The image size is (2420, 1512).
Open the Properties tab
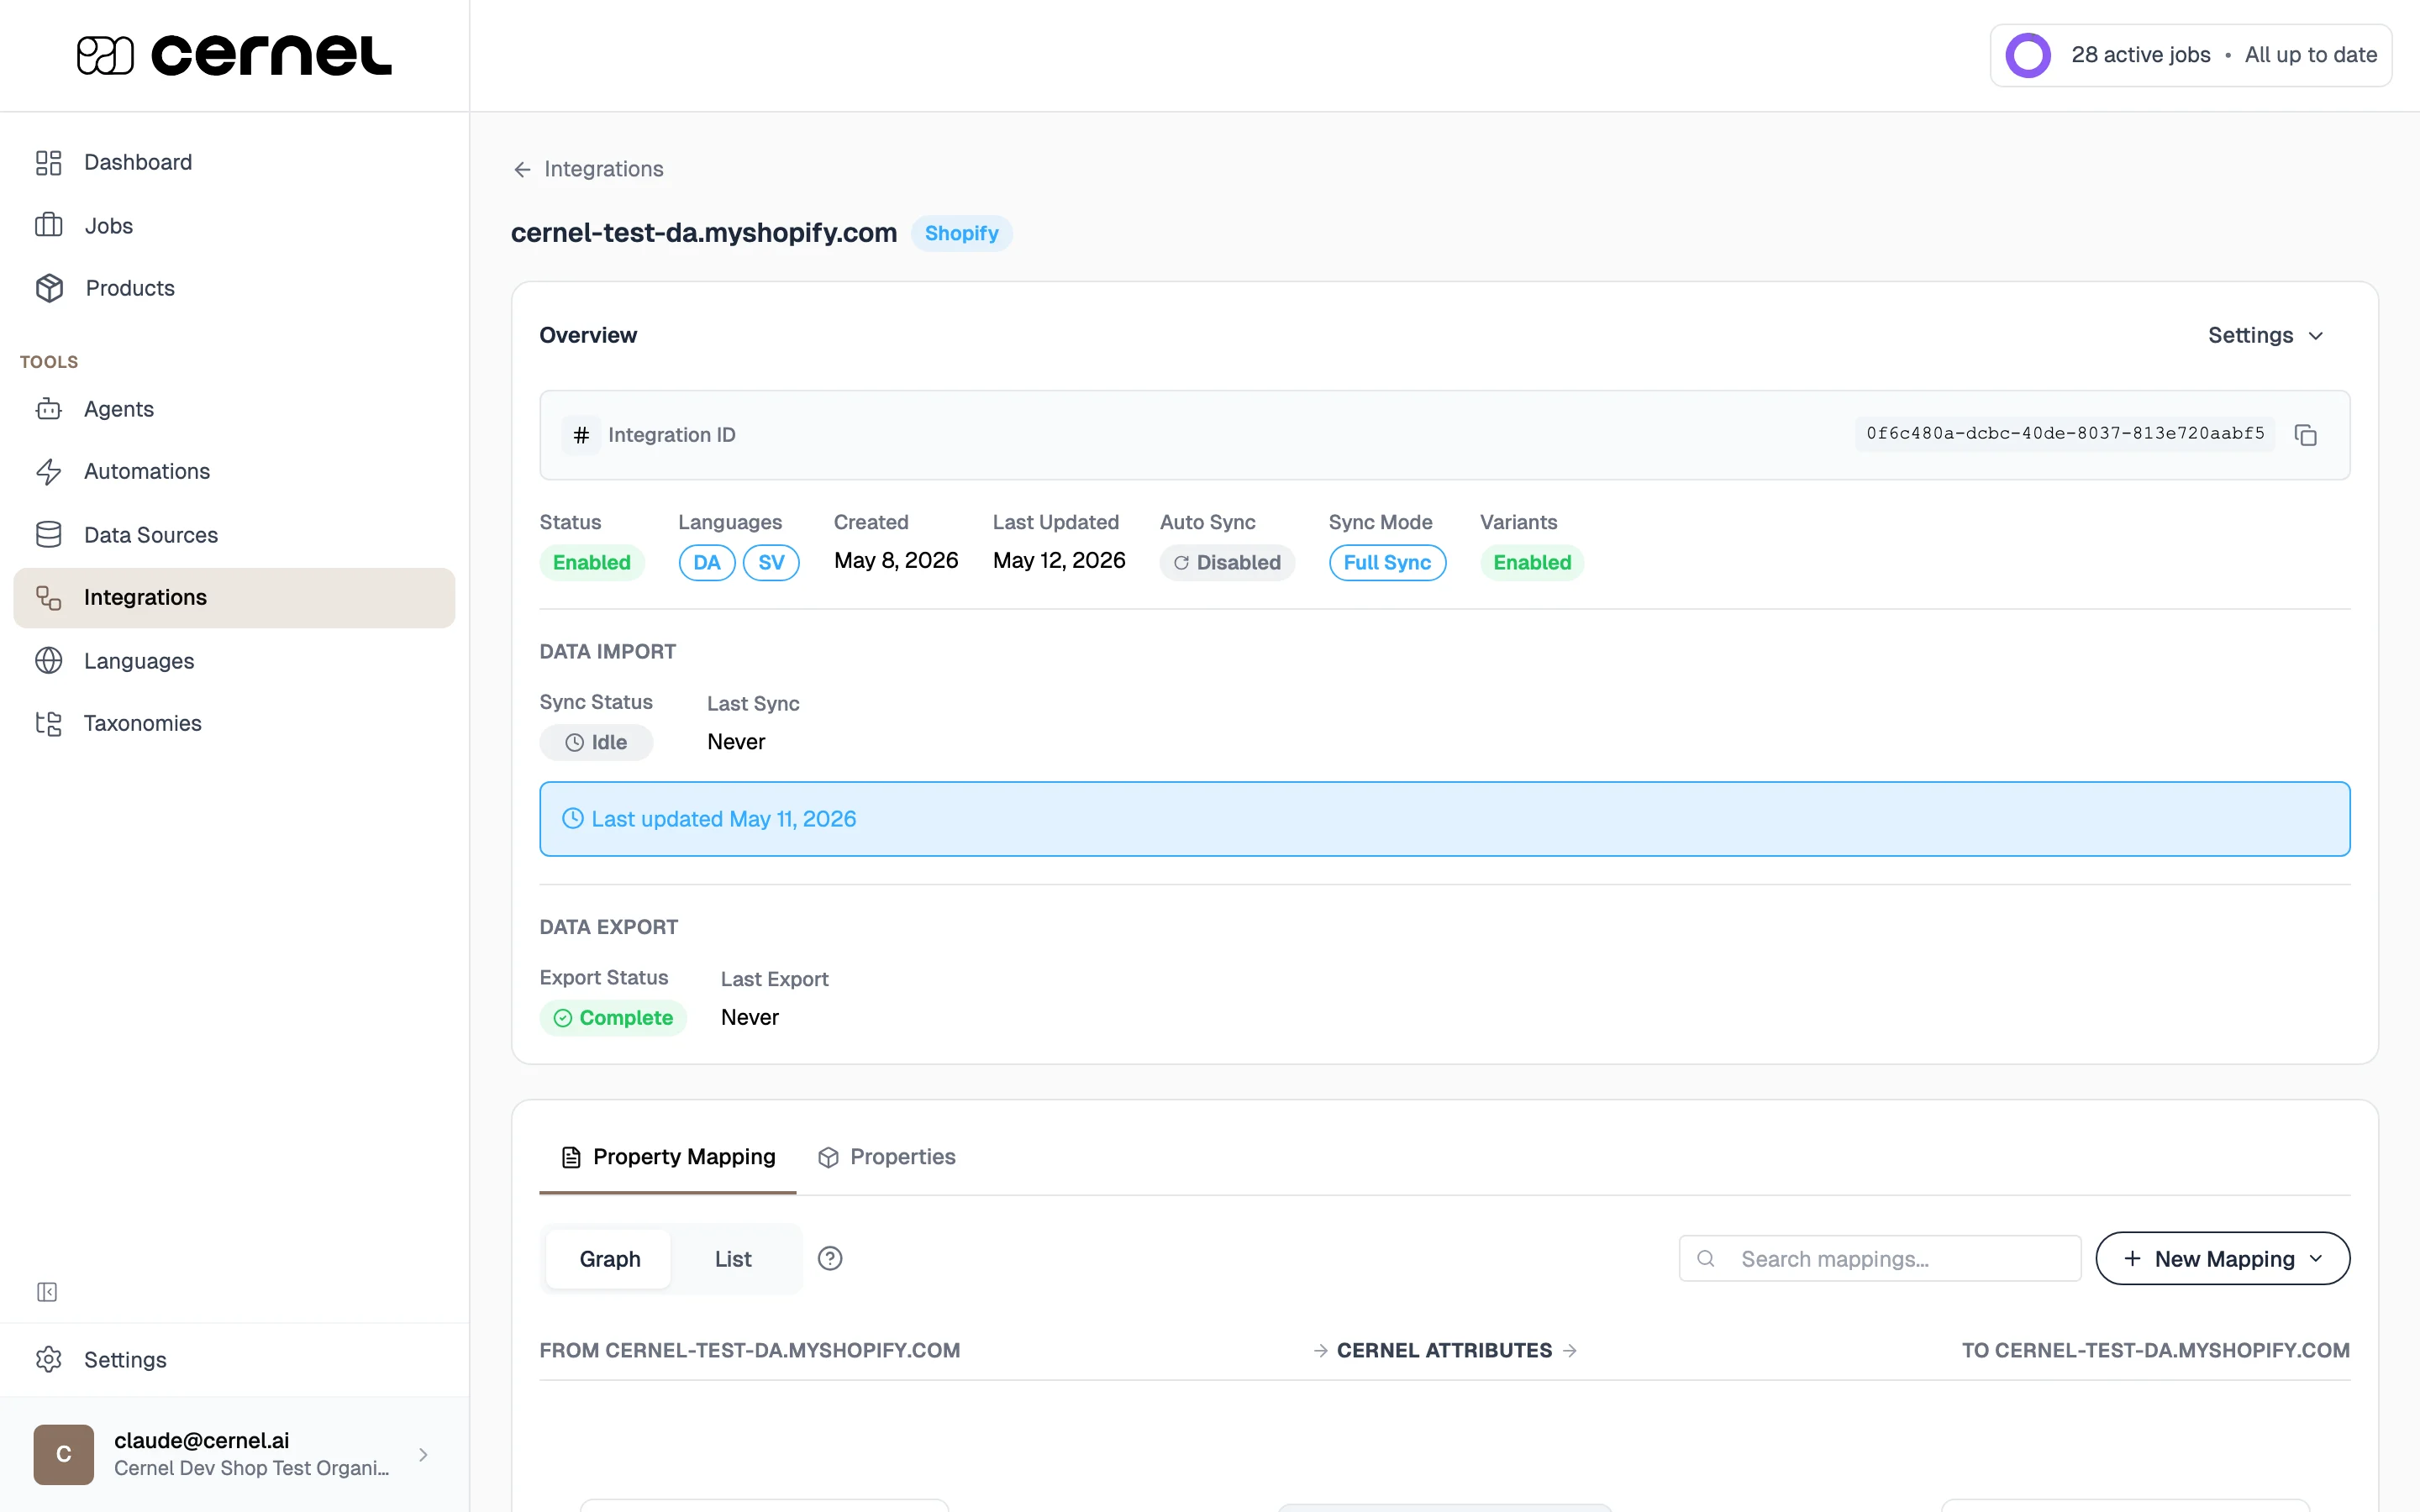(886, 1157)
